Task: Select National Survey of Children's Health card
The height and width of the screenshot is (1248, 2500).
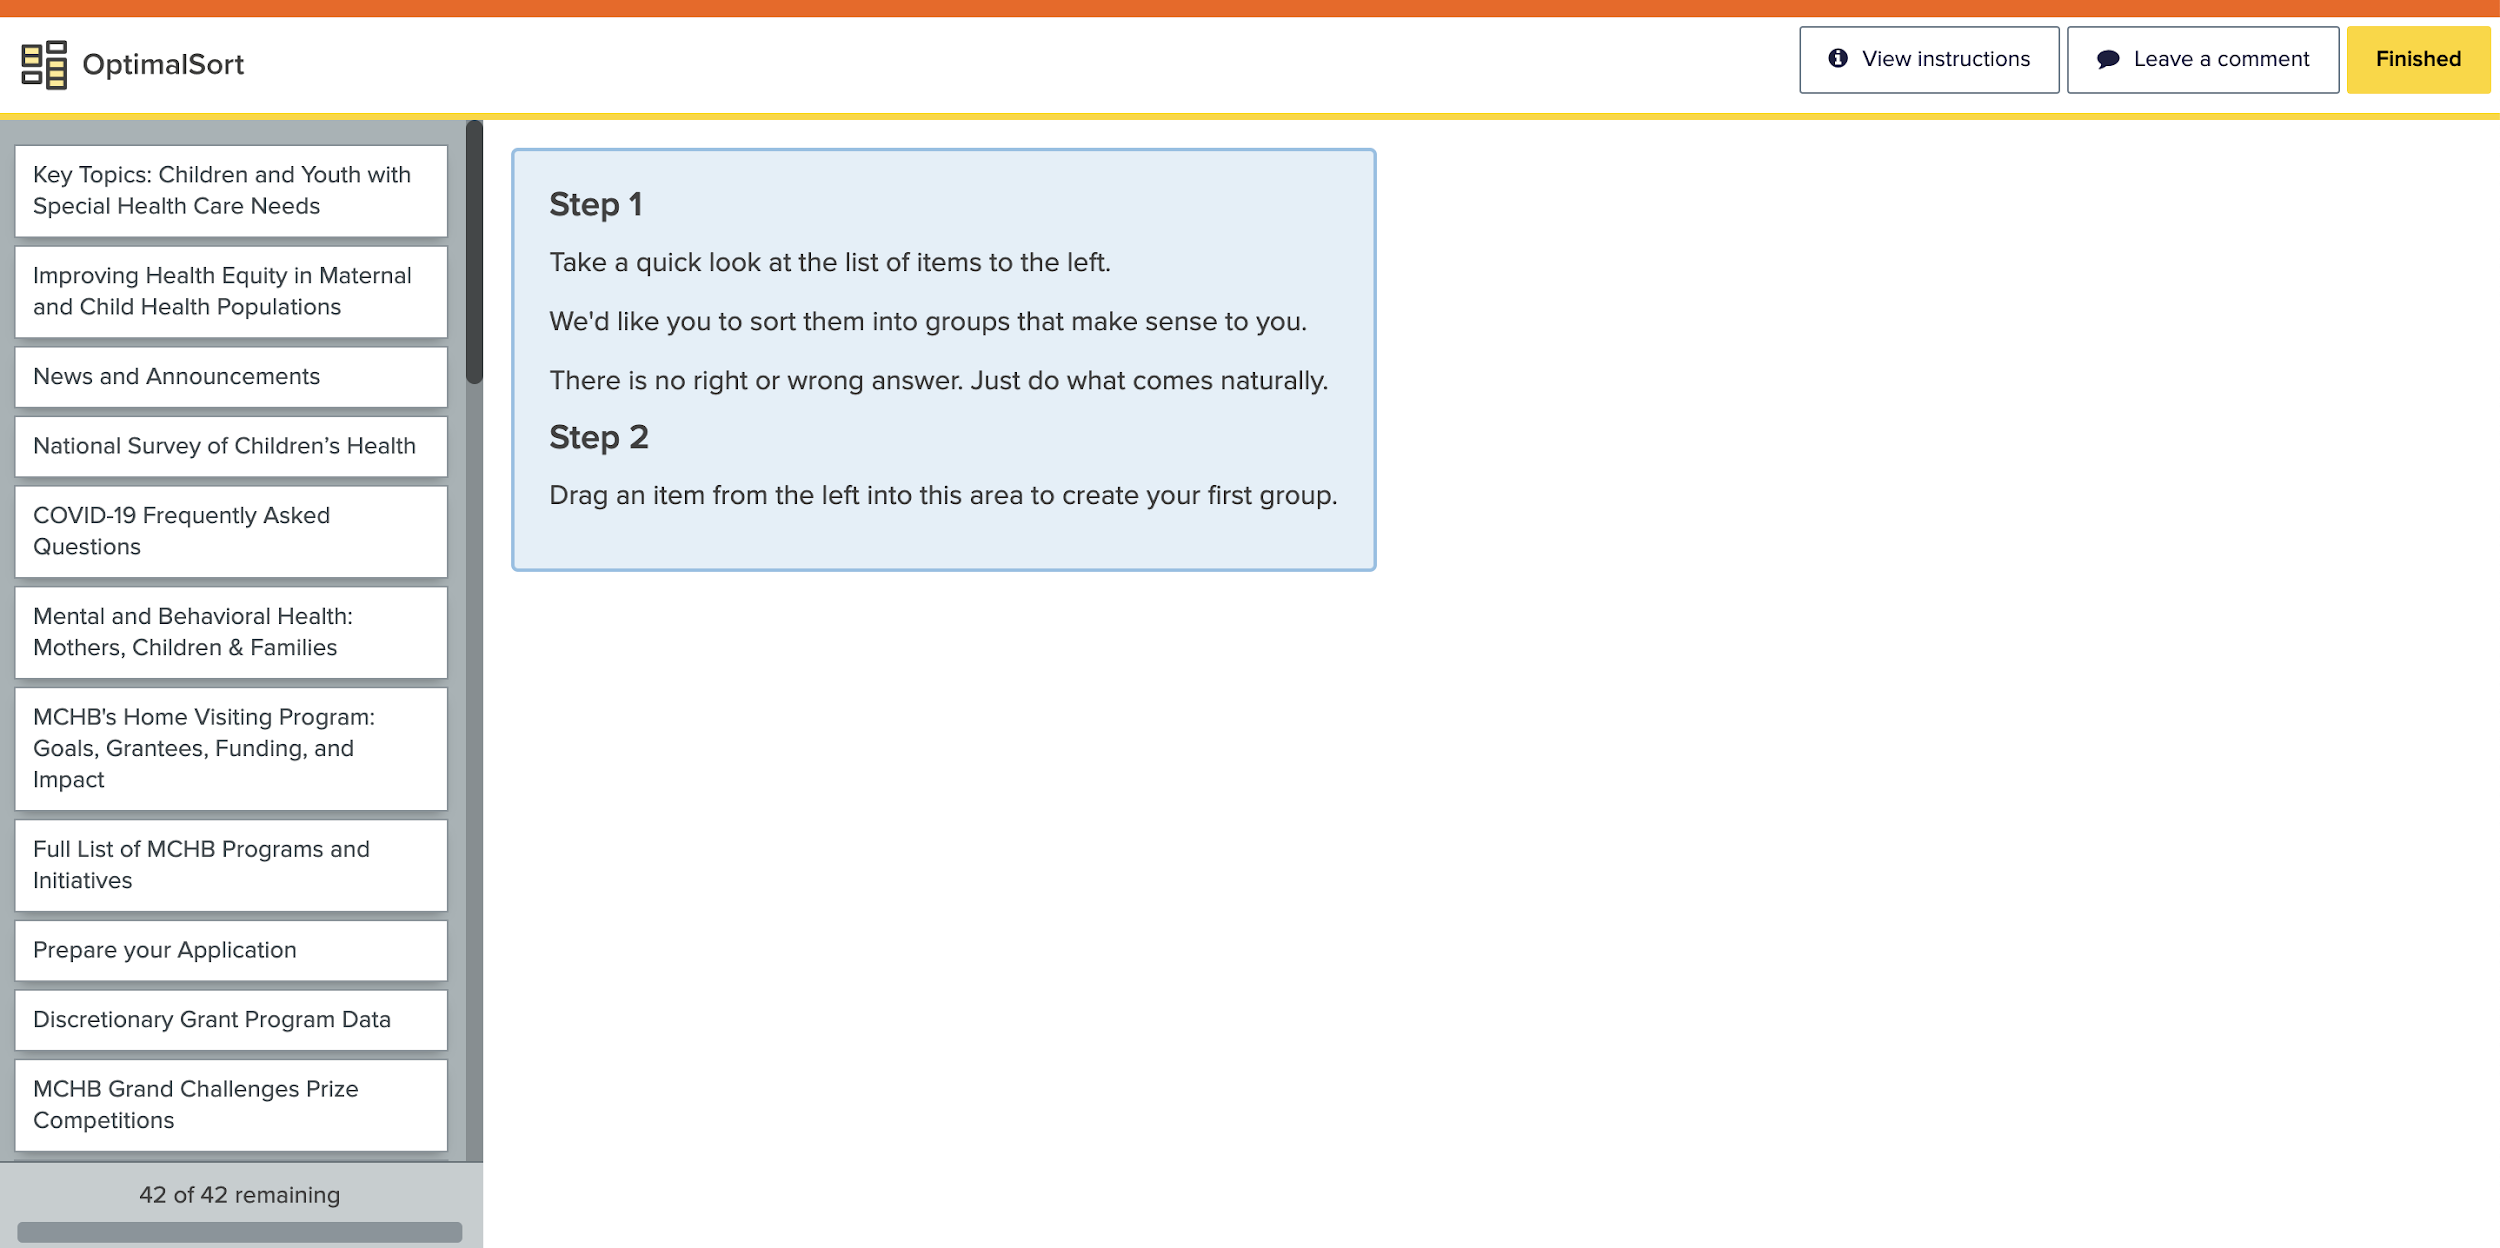Action: (x=231, y=446)
